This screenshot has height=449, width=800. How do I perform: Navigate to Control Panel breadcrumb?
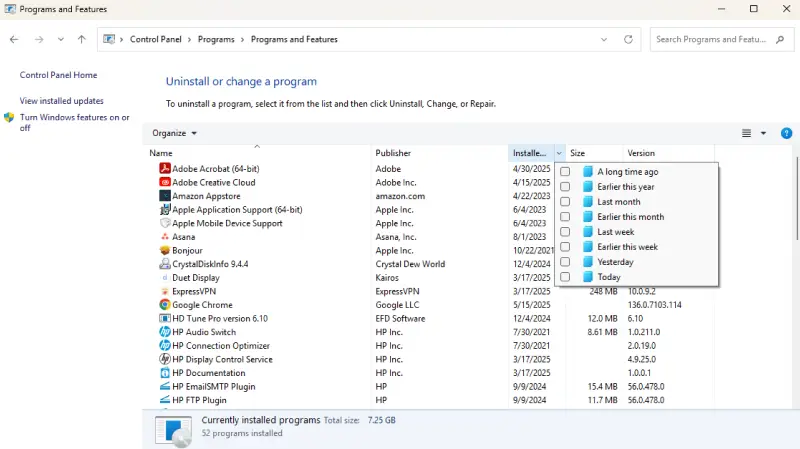[x=156, y=39]
